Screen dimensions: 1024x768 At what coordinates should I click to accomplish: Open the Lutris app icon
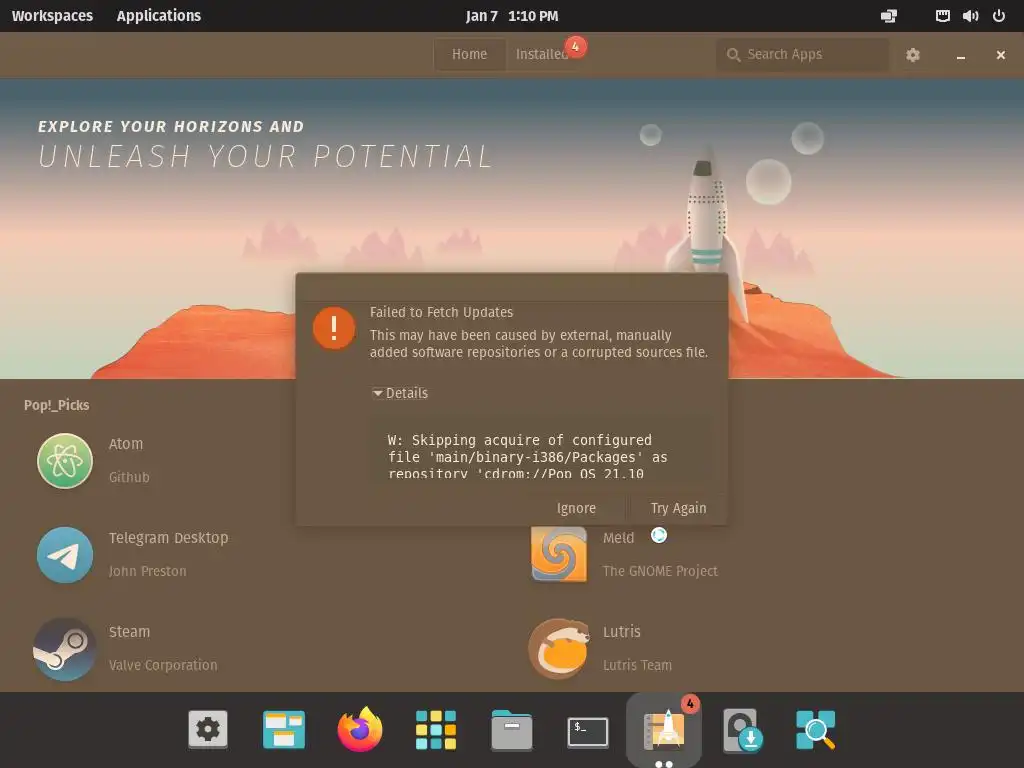(558, 648)
